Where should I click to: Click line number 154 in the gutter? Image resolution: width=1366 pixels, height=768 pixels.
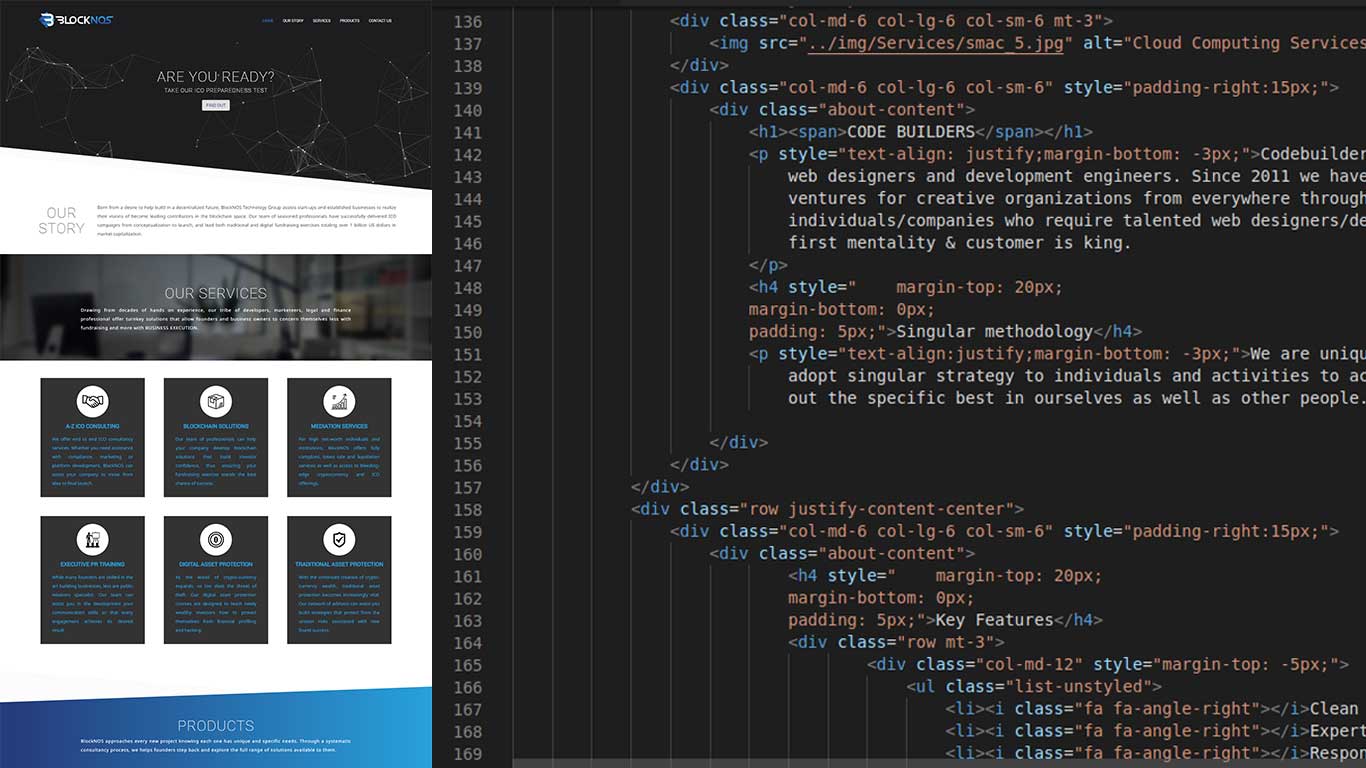tap(467, 420)
